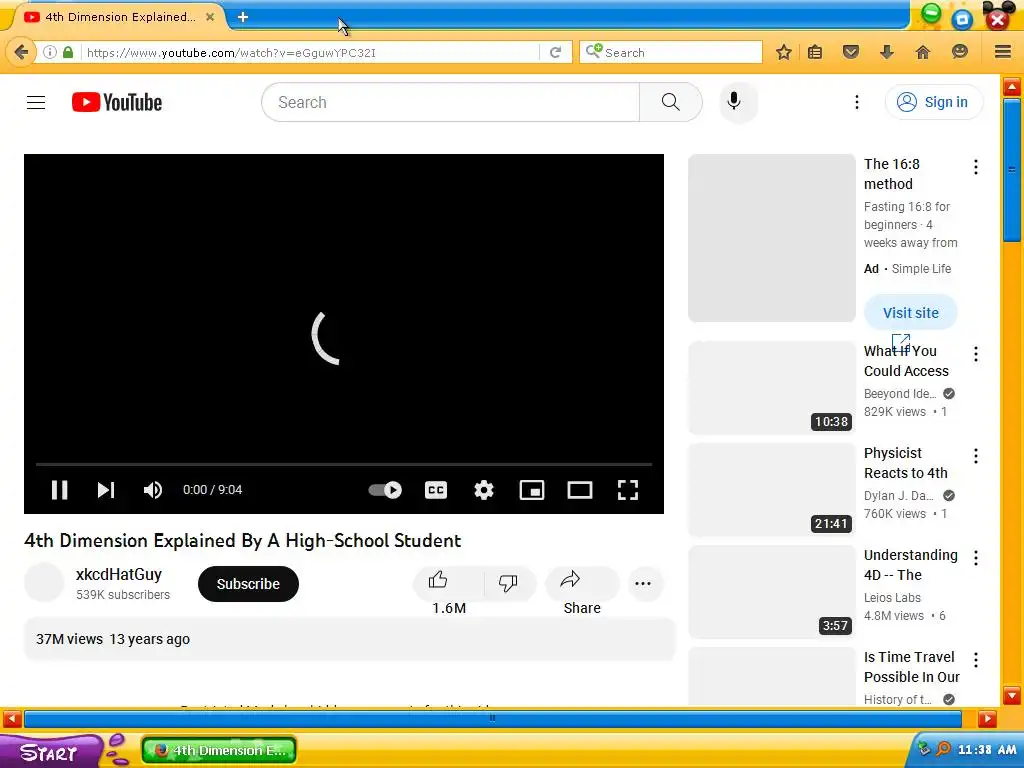Save to Pocket icon

point(850,52)
